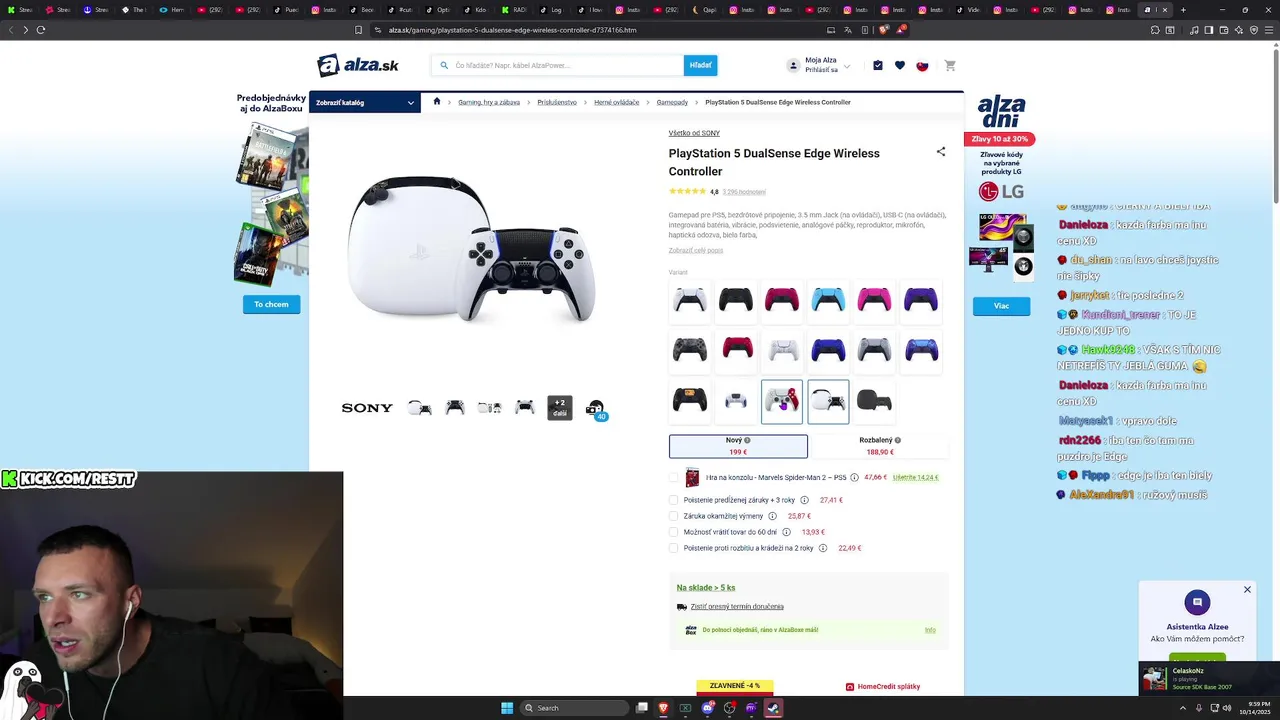The height and width of the screenshot is (720, 1280).
Task: Open Príslušenstvo breadcrumb
Action: point(557,102)
